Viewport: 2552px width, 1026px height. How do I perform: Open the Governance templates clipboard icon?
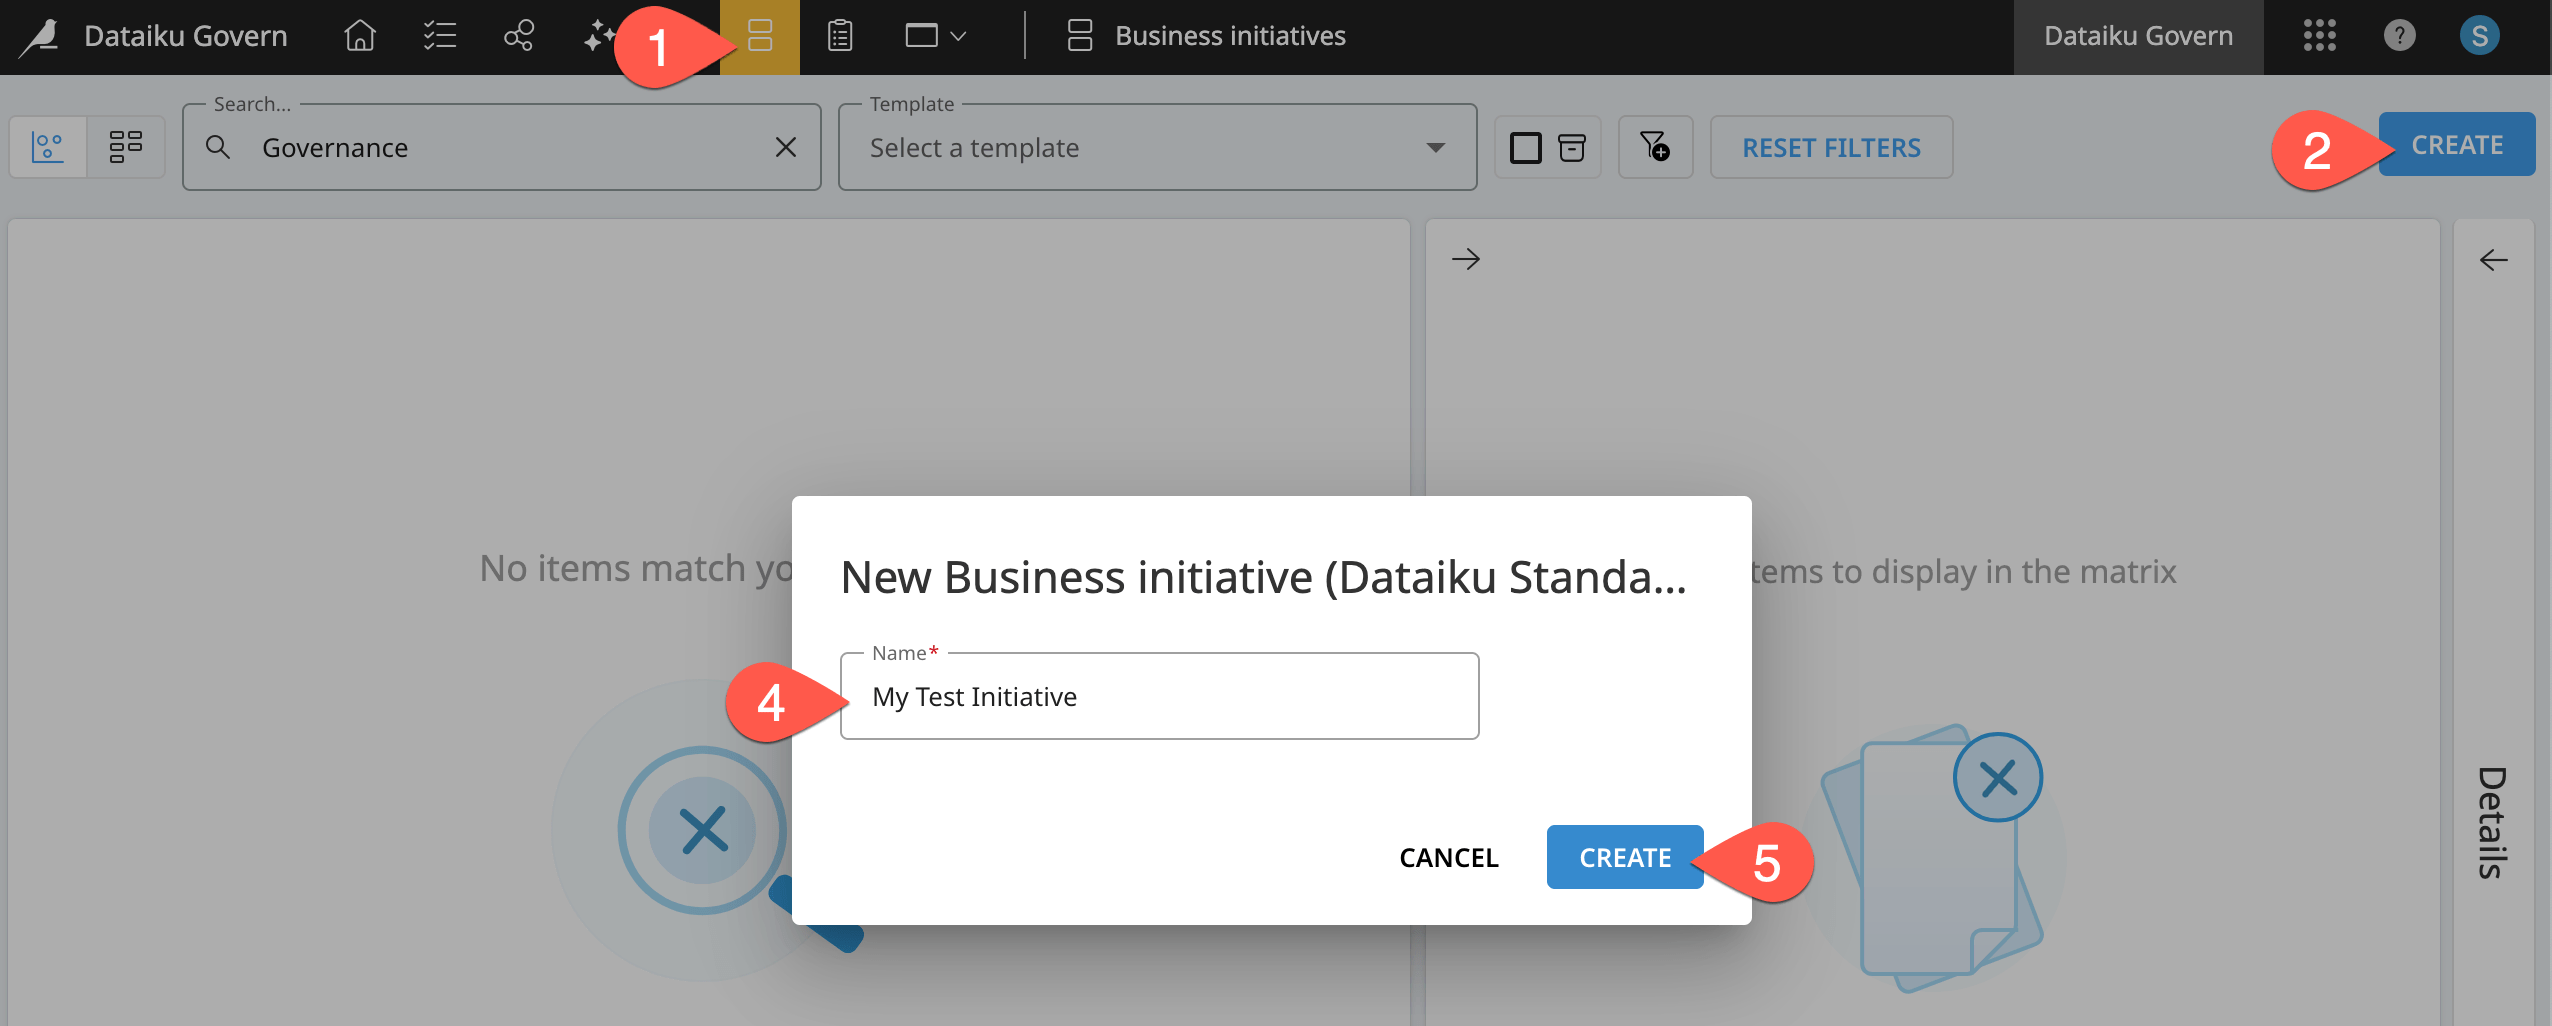838,36
